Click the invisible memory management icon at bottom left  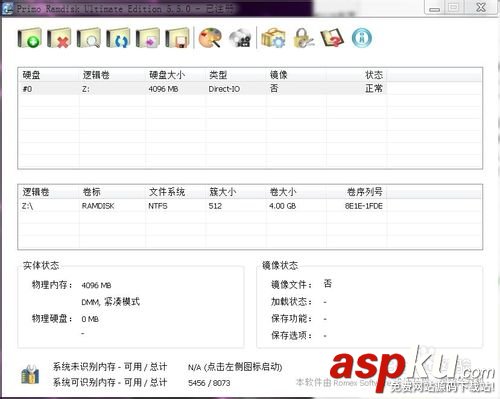pos(30,374)
